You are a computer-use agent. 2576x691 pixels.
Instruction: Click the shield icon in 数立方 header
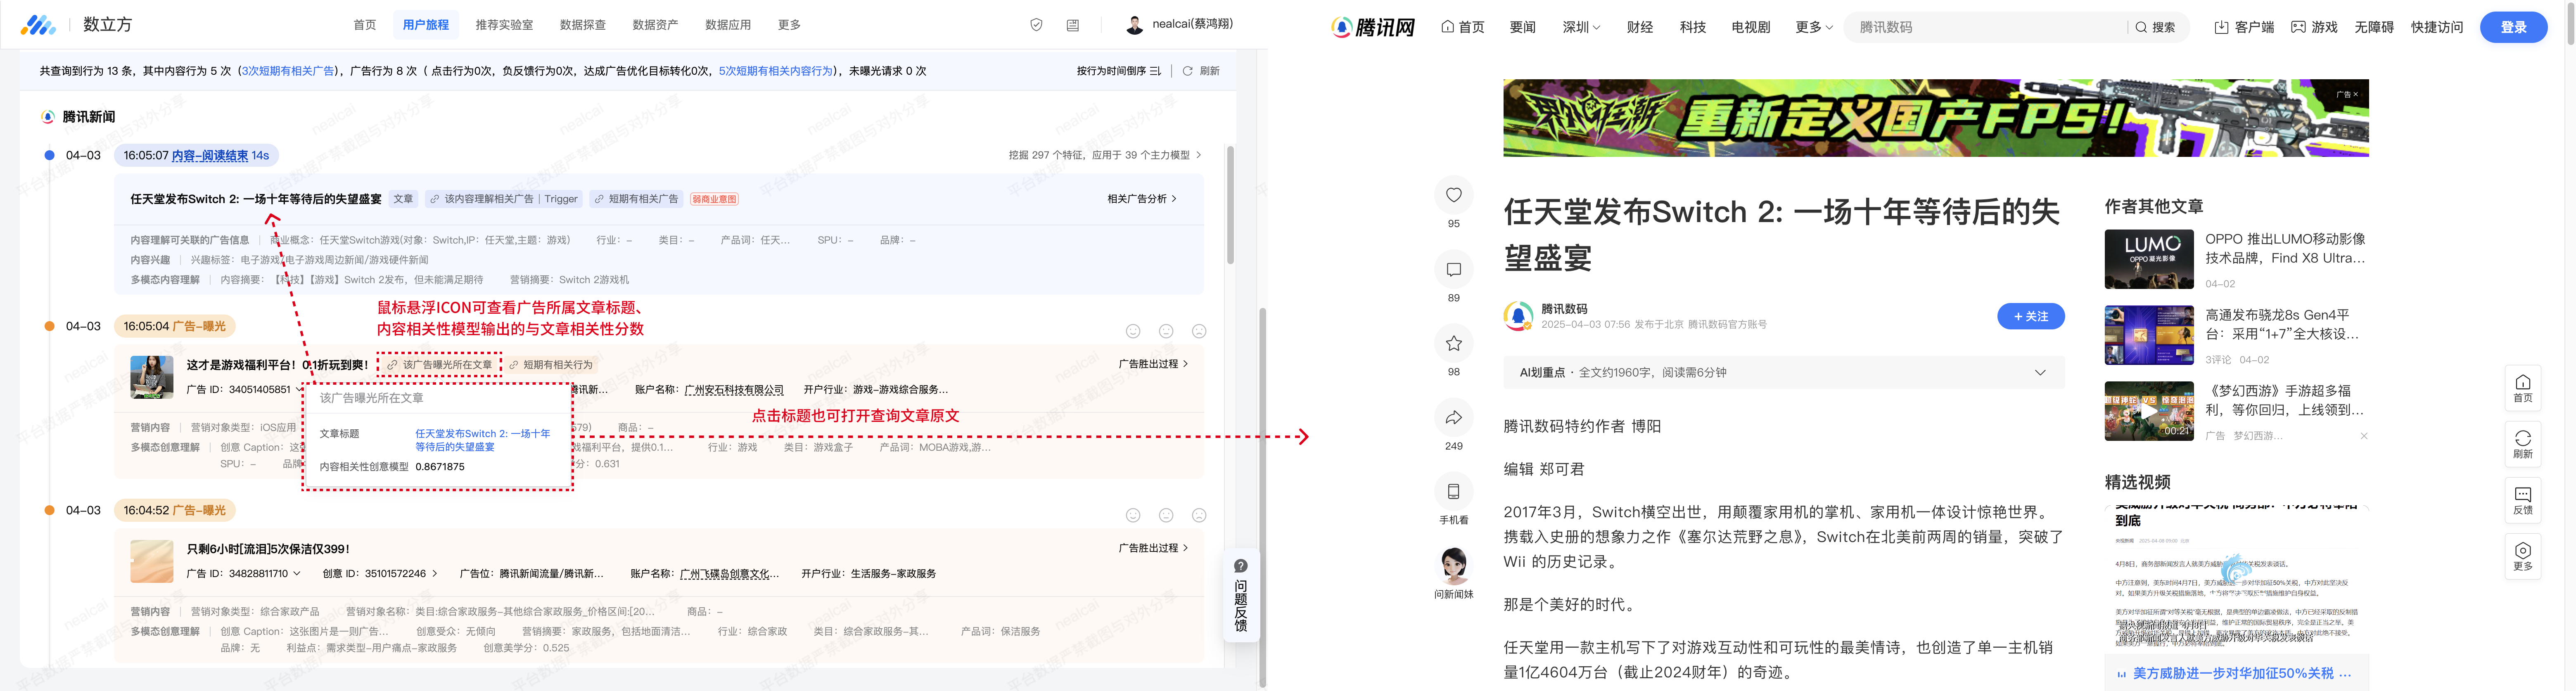point(1036,25)
